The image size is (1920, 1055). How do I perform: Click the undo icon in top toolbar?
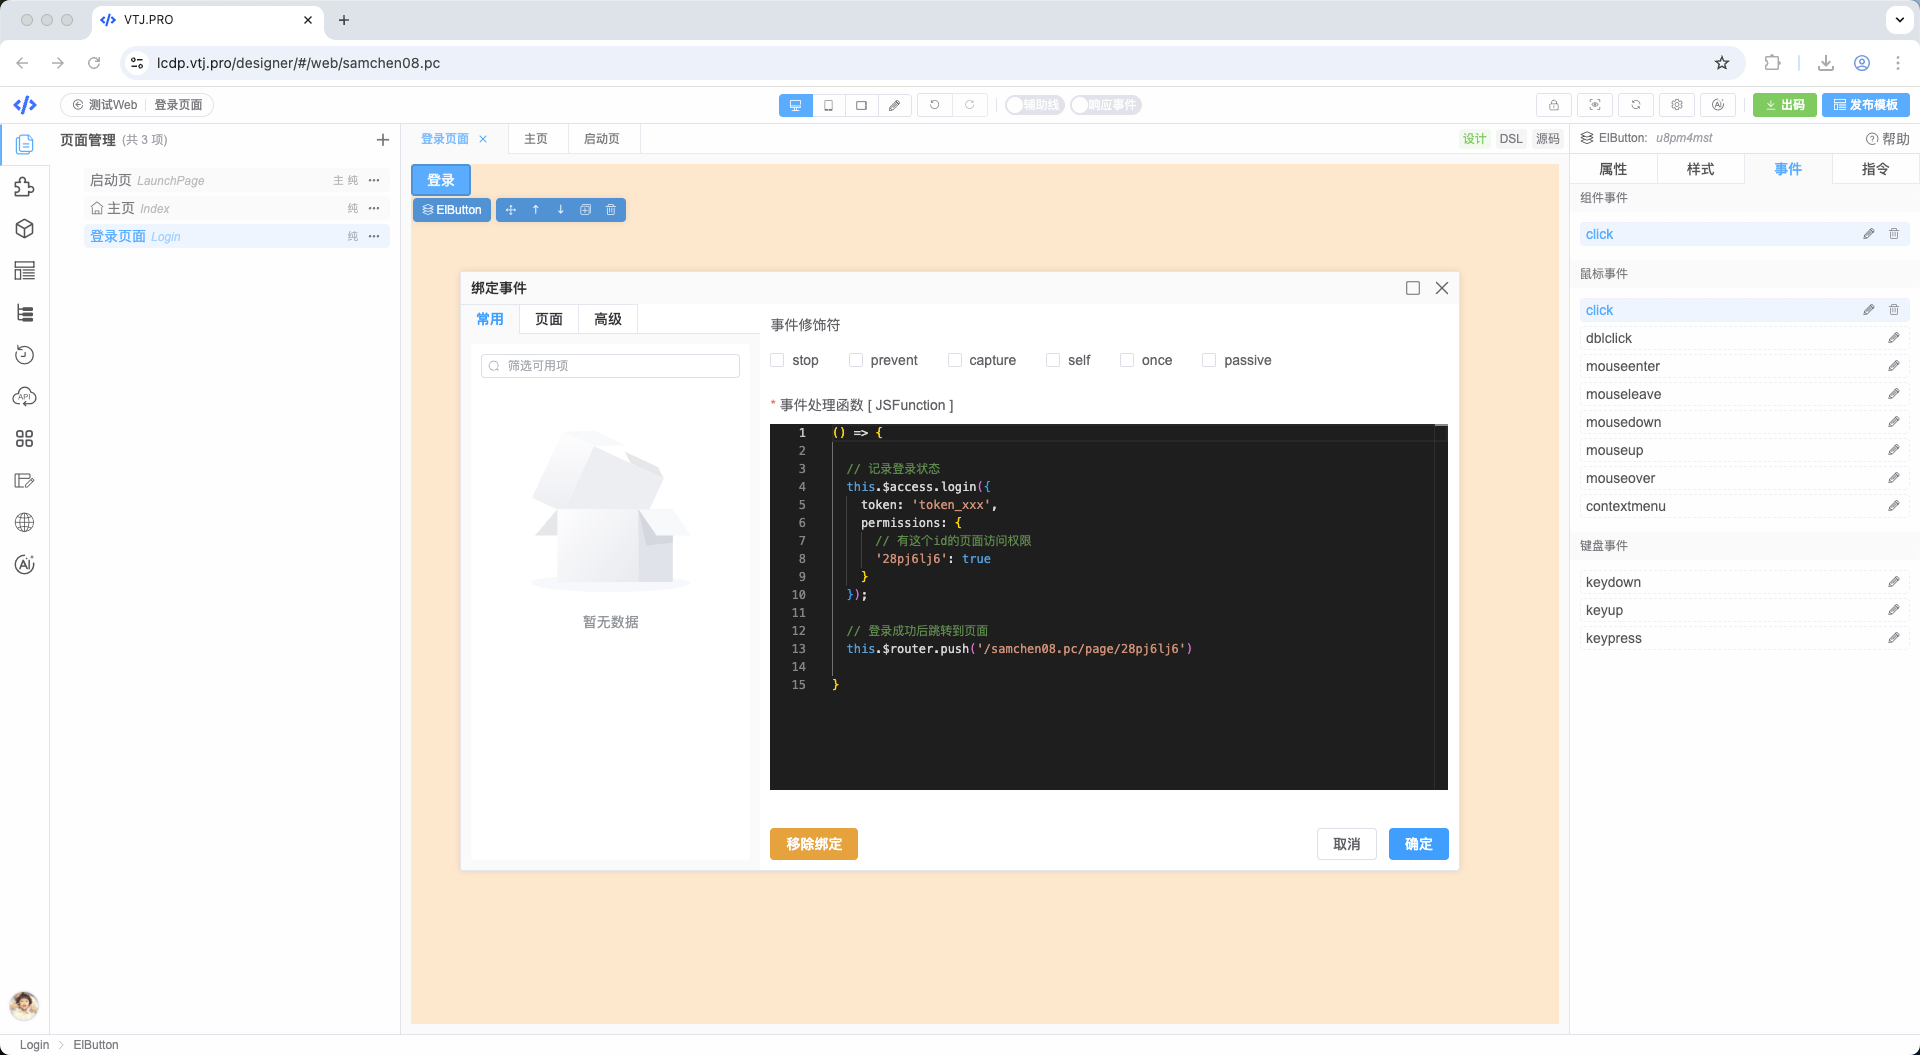click(935, 105)
